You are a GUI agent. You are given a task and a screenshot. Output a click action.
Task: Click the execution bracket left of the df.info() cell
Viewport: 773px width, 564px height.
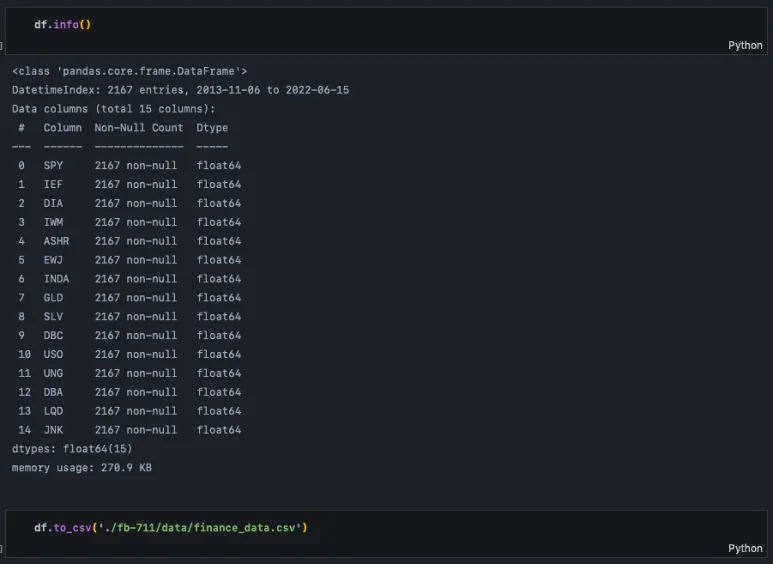3,46
